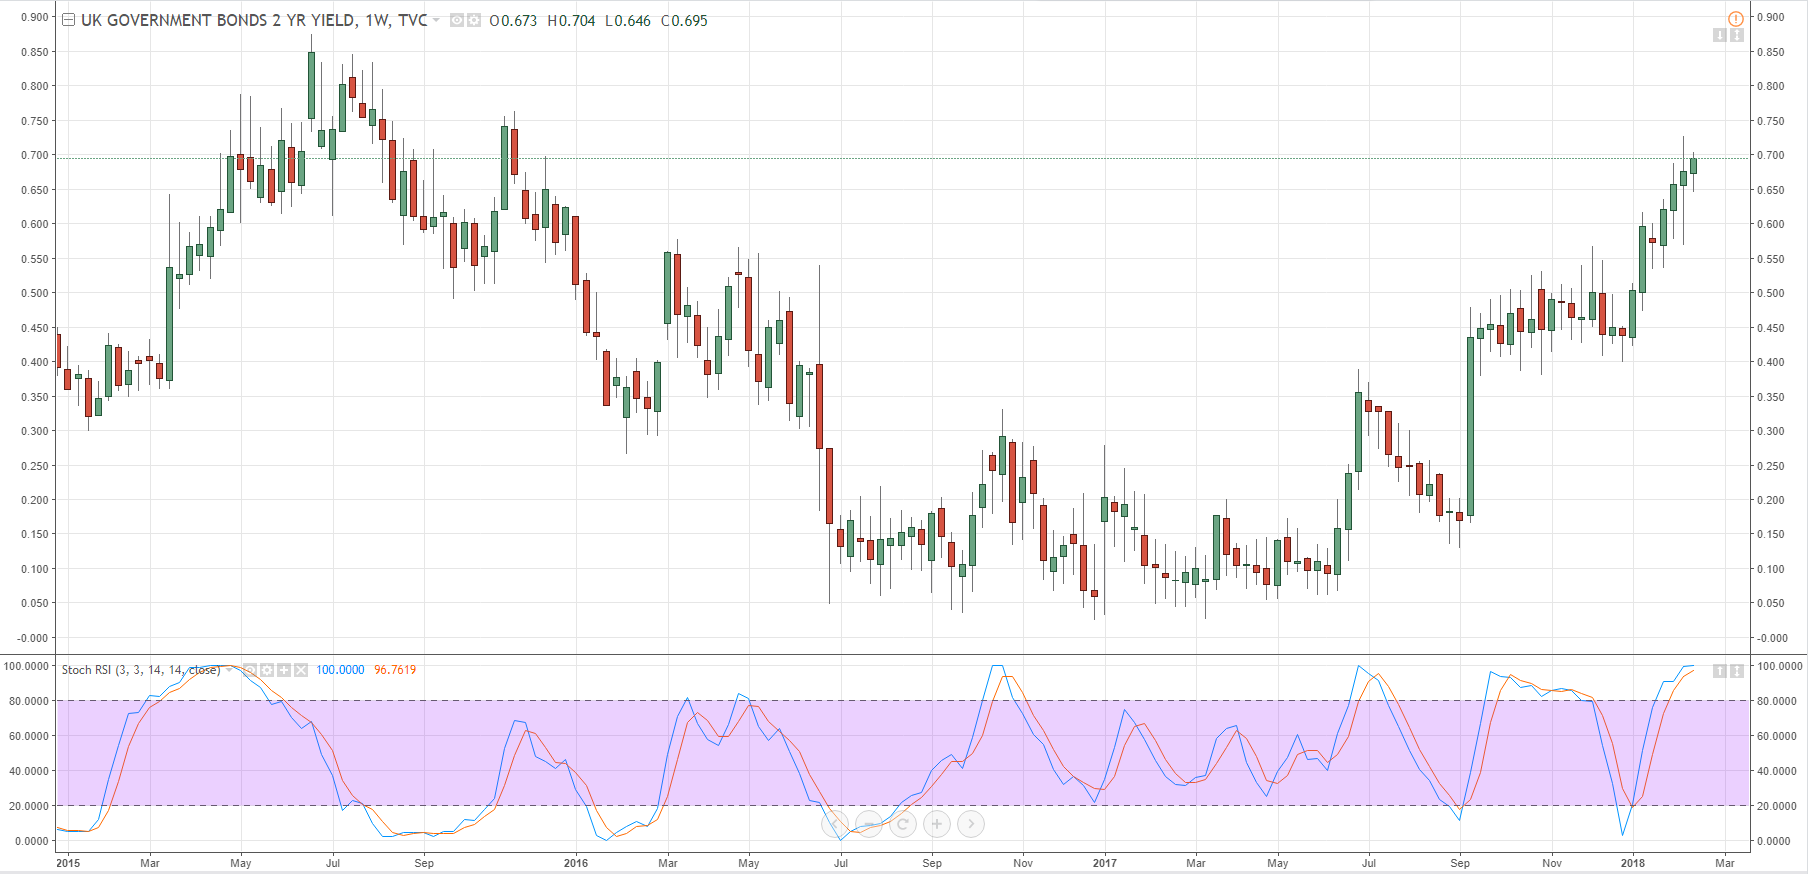
Task: Click the high price value H0.704
Action: pyautogui.click(x=571, y=20)
